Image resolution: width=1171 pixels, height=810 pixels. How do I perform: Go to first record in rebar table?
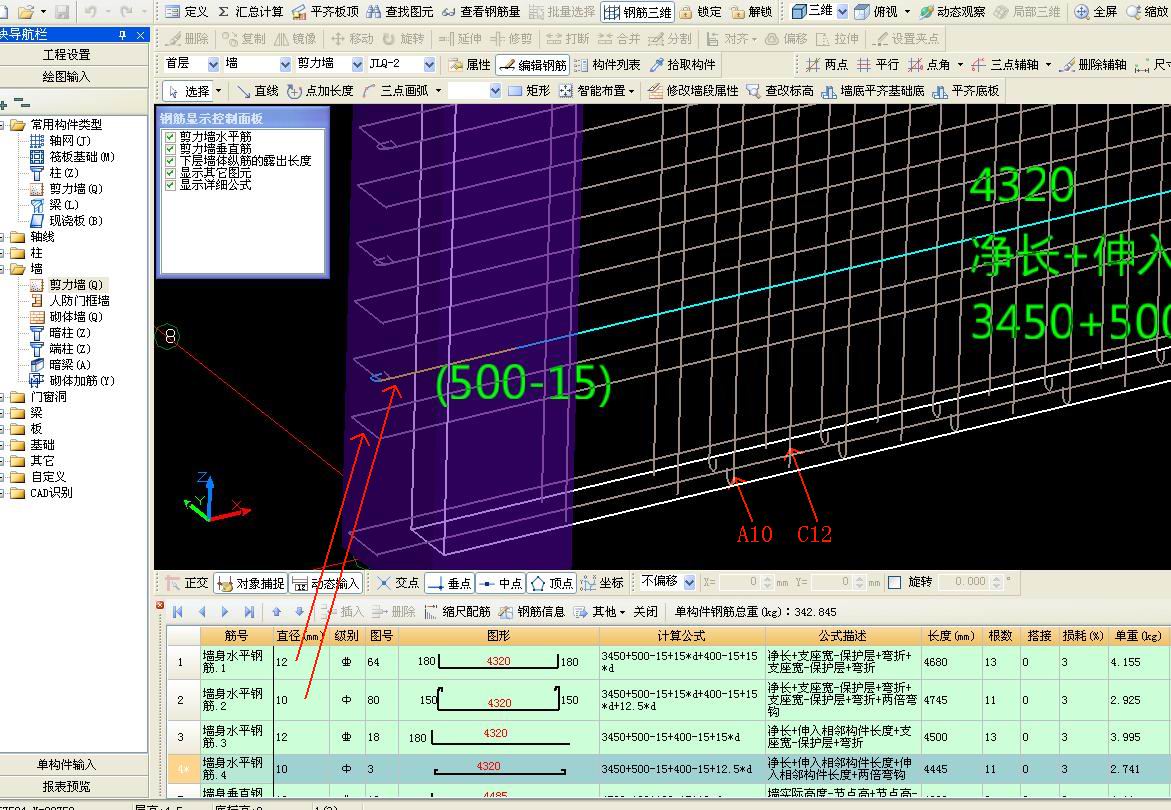[x=178, y=611]
